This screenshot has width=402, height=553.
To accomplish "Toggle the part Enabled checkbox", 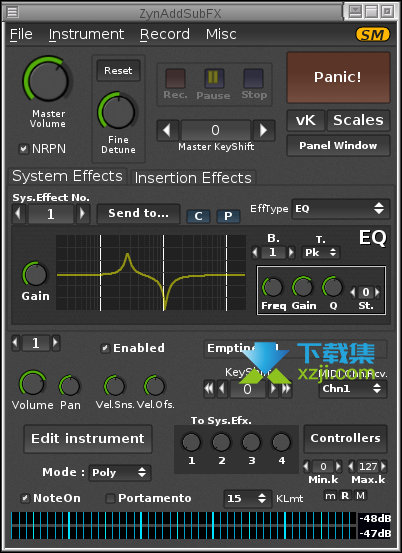I will pyautogui.click(x=105, y=348).
